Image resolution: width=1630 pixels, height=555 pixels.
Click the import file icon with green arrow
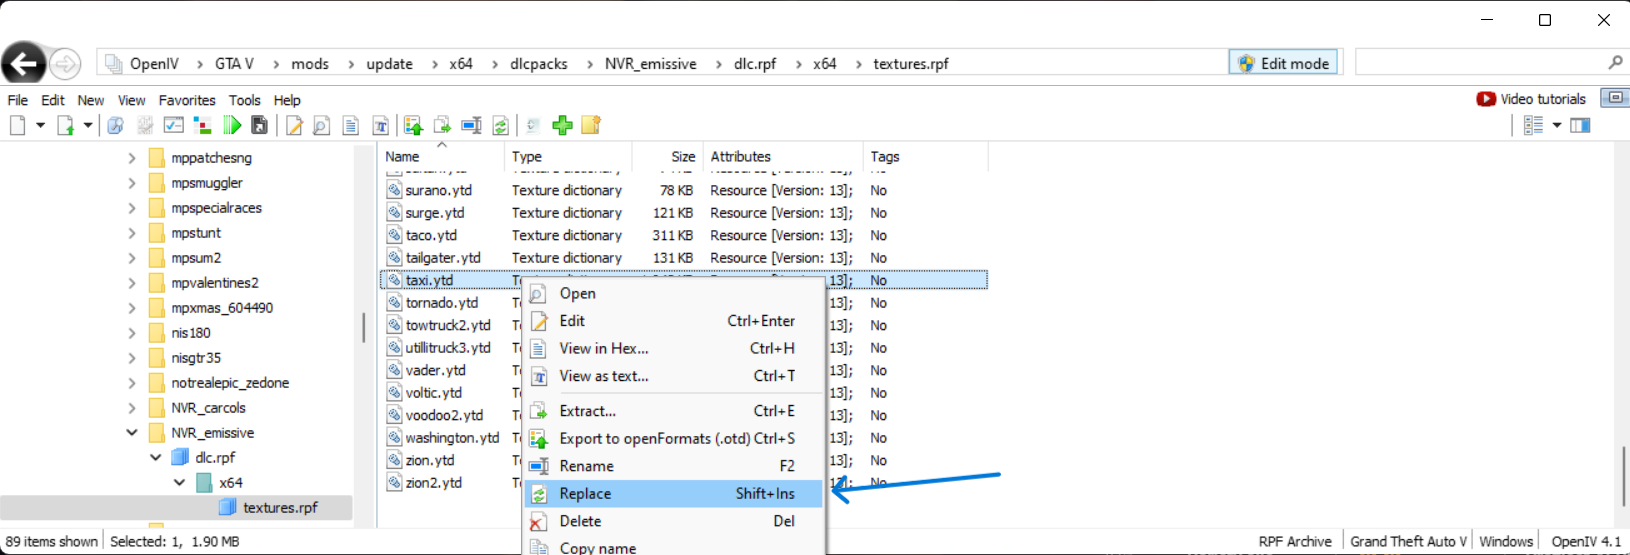[x=65, y=125]
